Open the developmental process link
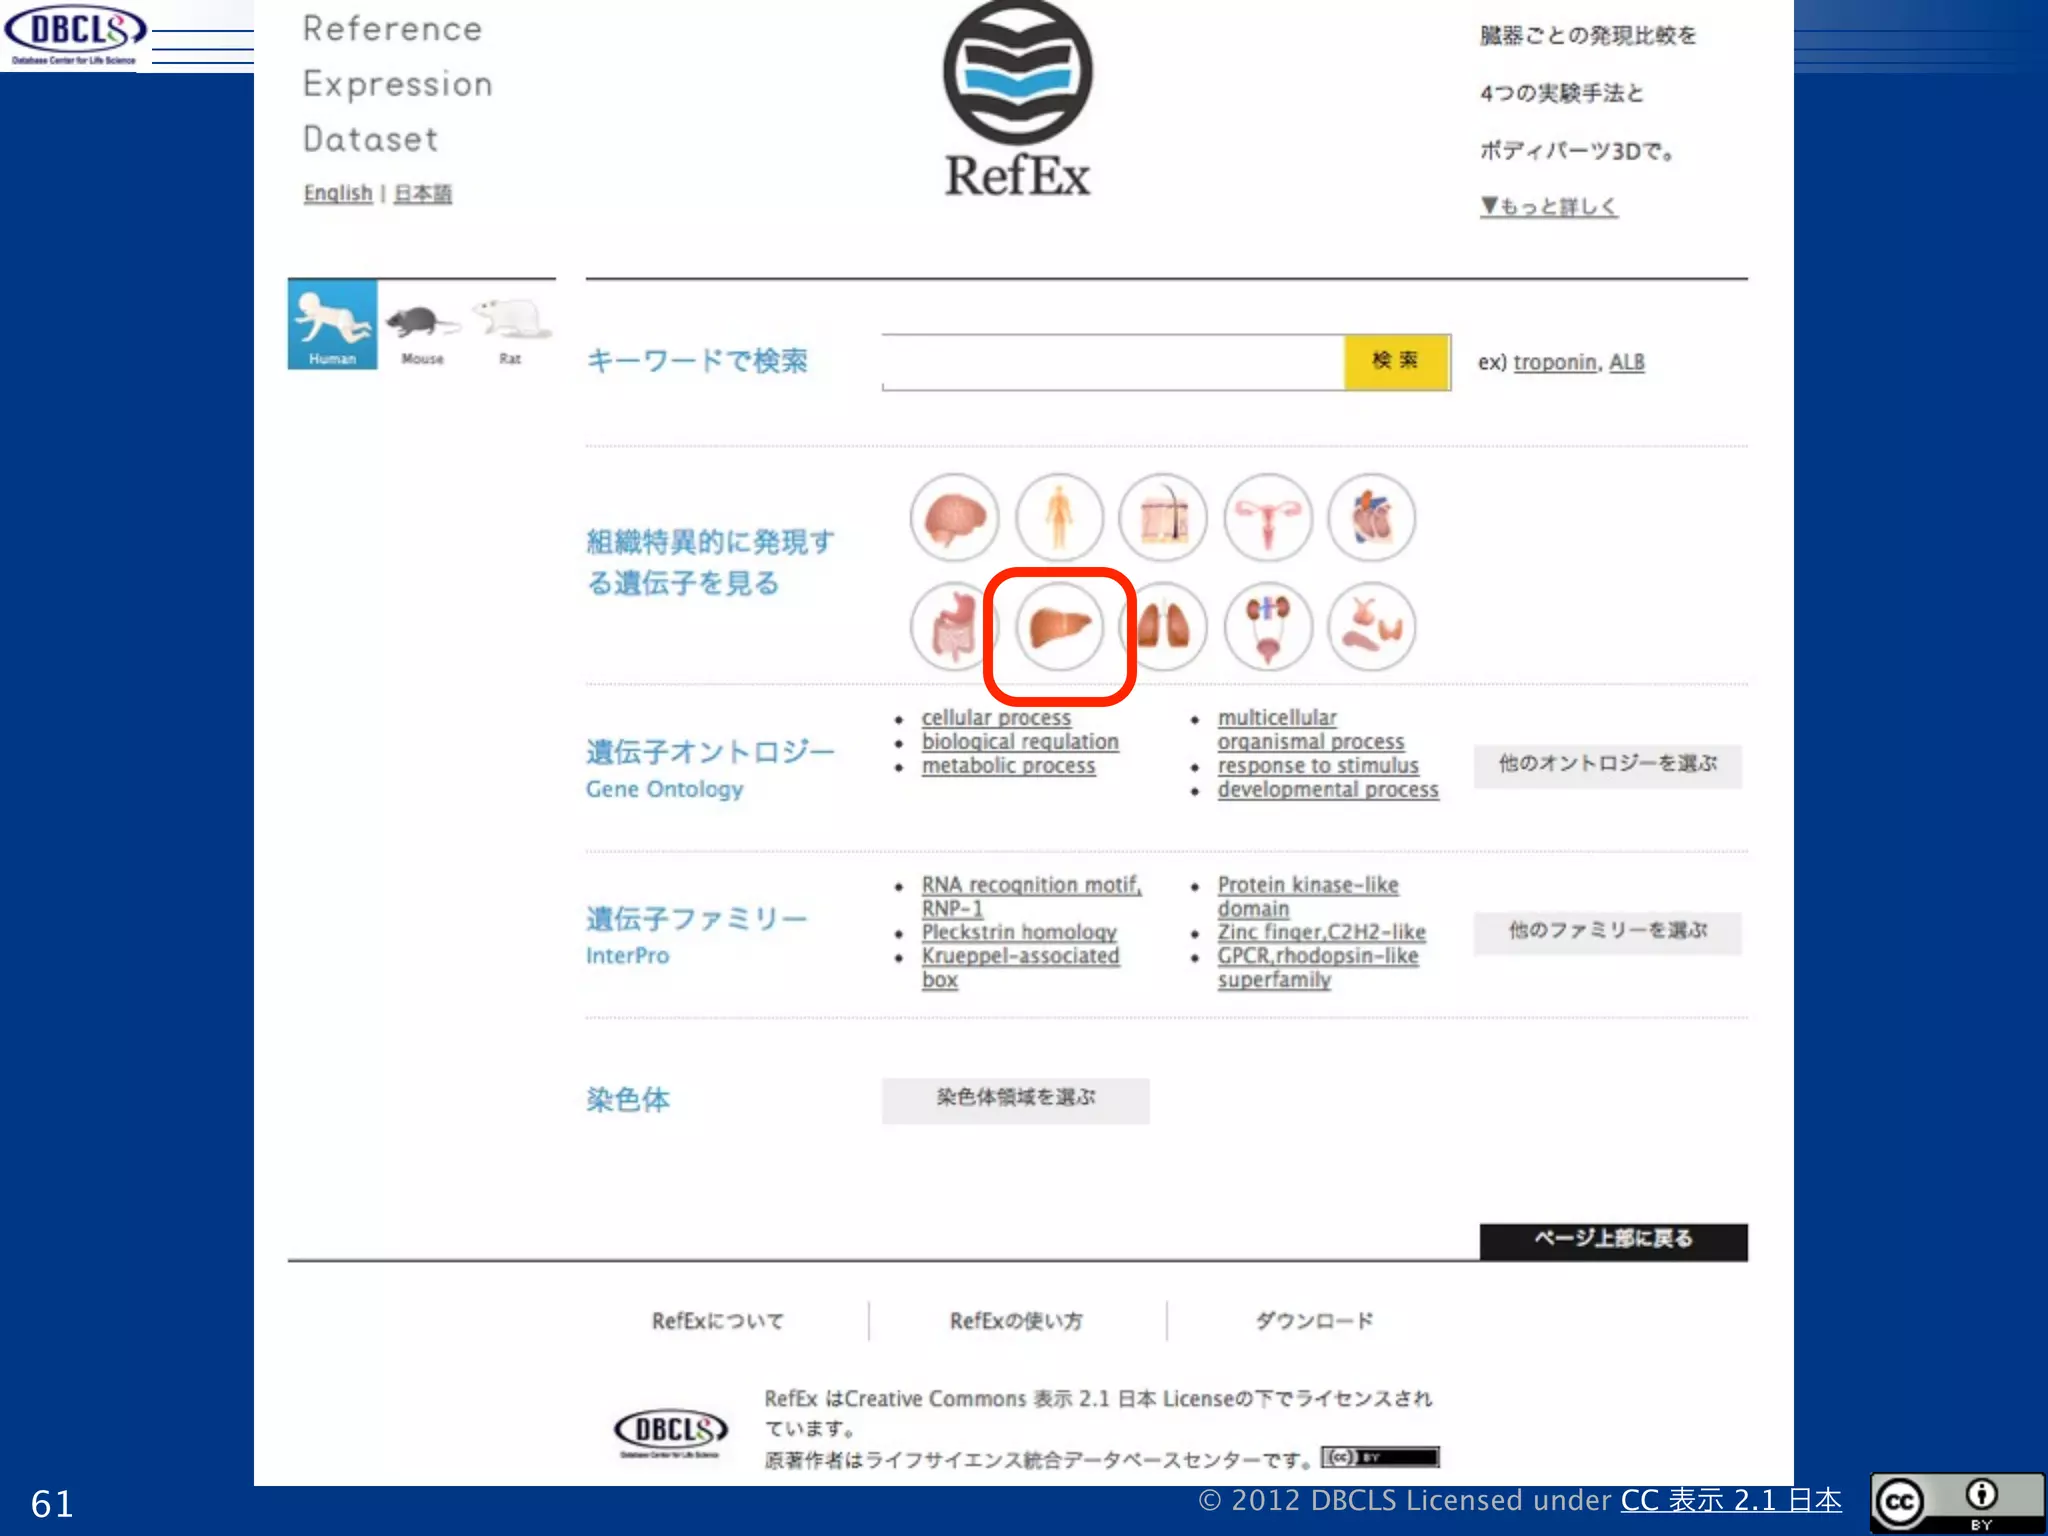Screen dimensions: 2048x1536 click(1327, 790)
